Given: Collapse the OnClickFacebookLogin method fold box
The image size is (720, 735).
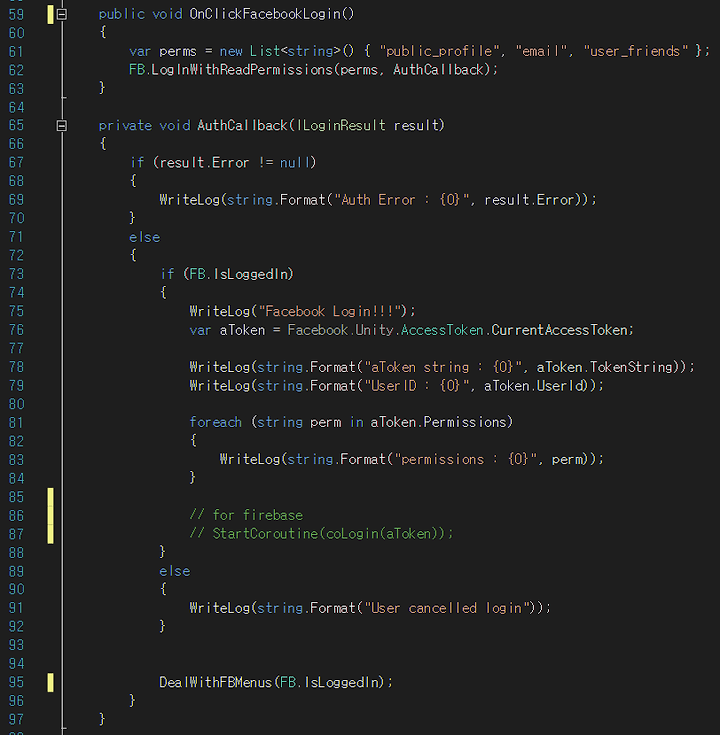Looking at the screenshot, I should coord(61,15).
